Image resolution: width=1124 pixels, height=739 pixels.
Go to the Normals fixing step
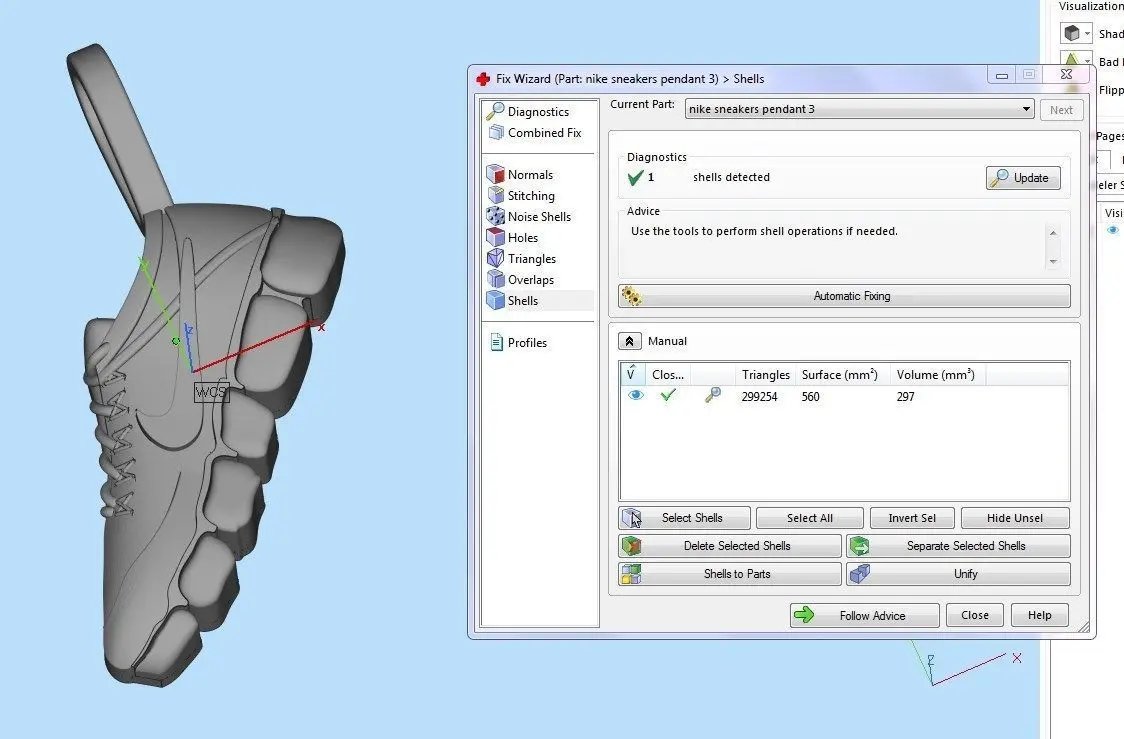(520, 174)
